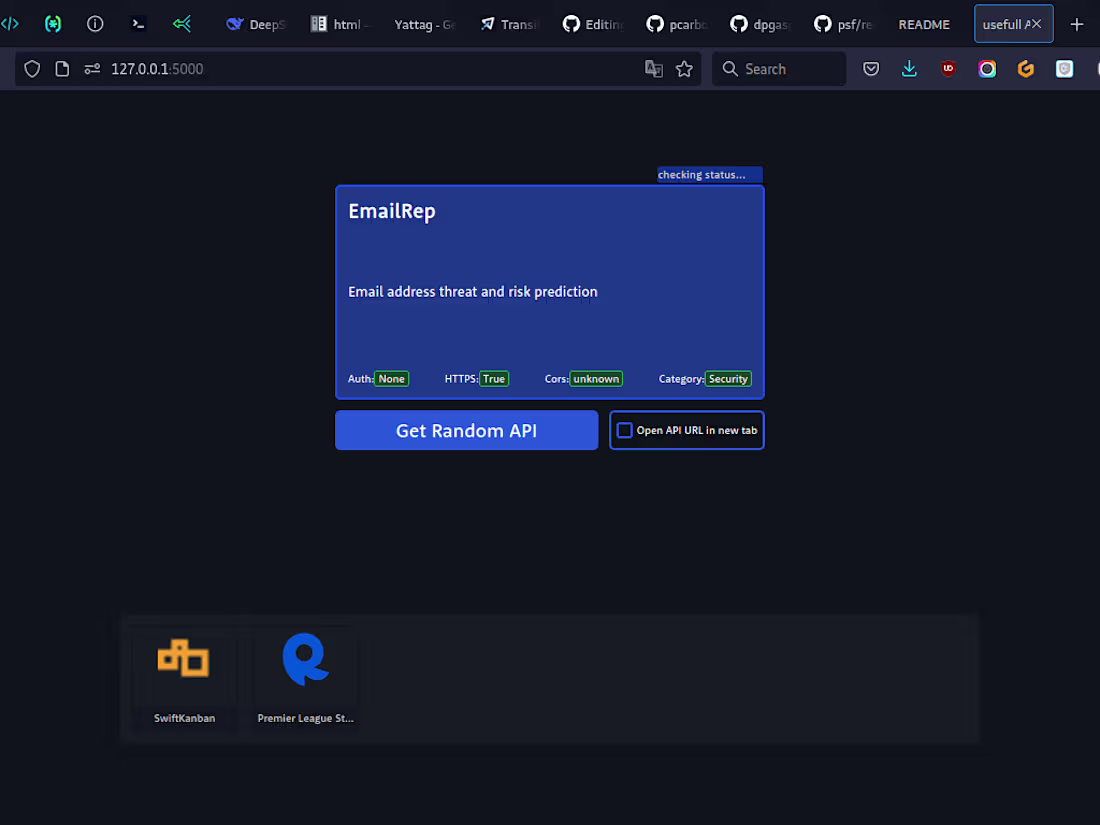
Task: Open the Downloads panel arrow icon
Action: [909, 69]
